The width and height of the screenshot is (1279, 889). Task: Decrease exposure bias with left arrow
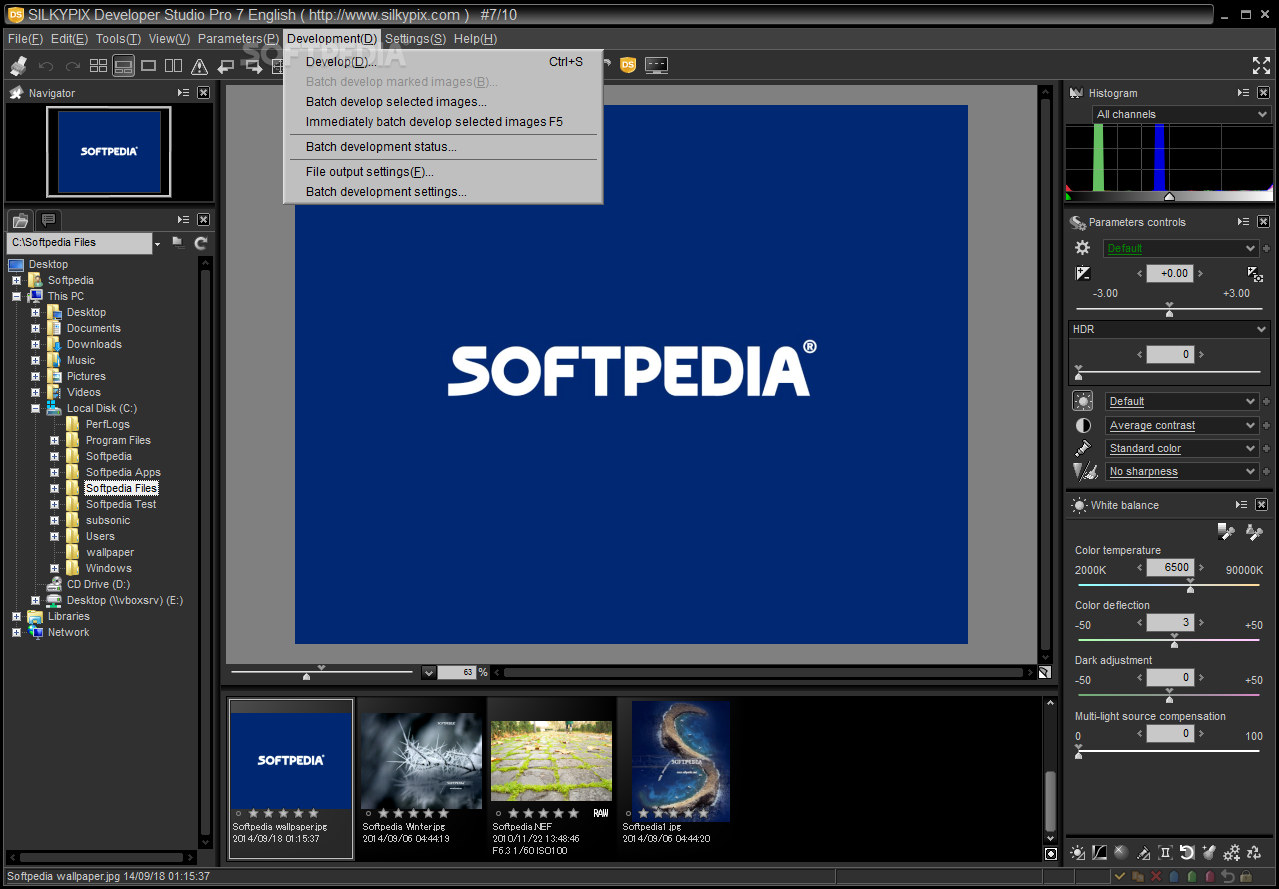[1140, 273]
